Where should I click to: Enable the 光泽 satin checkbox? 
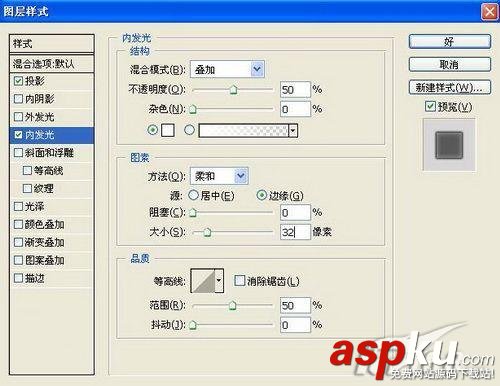[18, 207]
